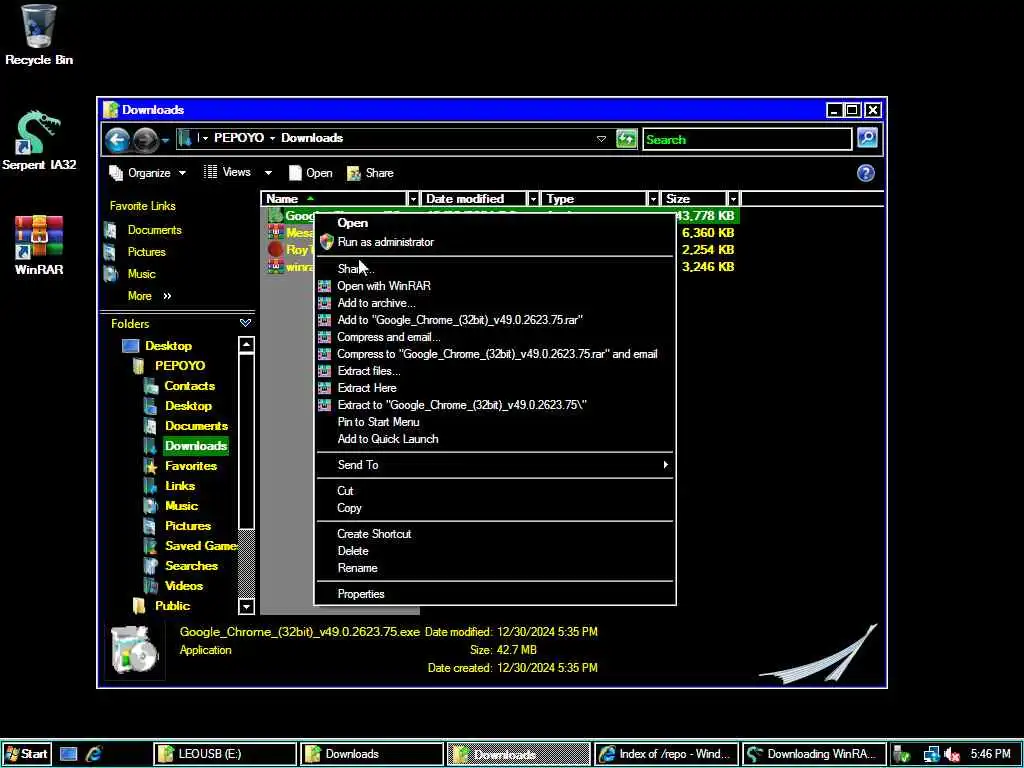Open the Name column filter dropdown
This screenshot has height=768, width=1024.
413,199
